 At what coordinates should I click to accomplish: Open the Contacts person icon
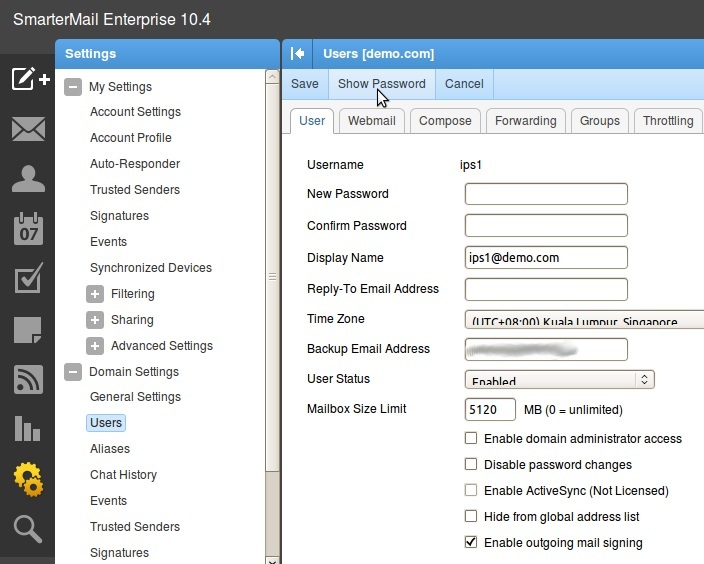pos(28,179)
